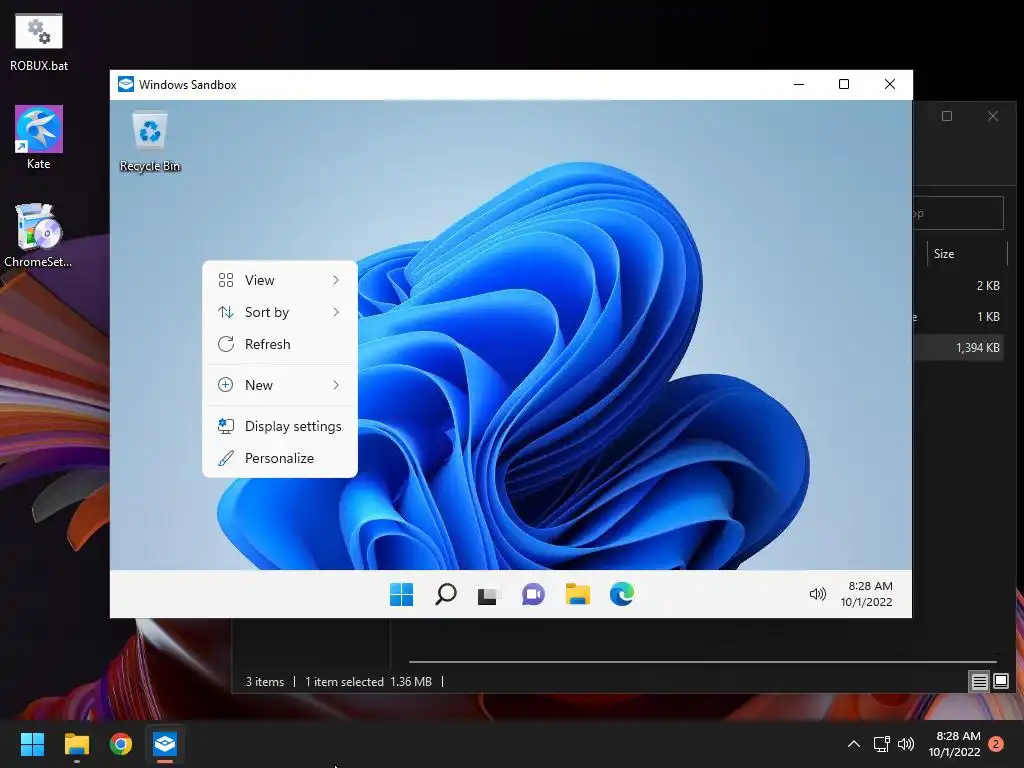Click the Size column header in Explorer
The image size is (1024, 768).
point(967,253)
